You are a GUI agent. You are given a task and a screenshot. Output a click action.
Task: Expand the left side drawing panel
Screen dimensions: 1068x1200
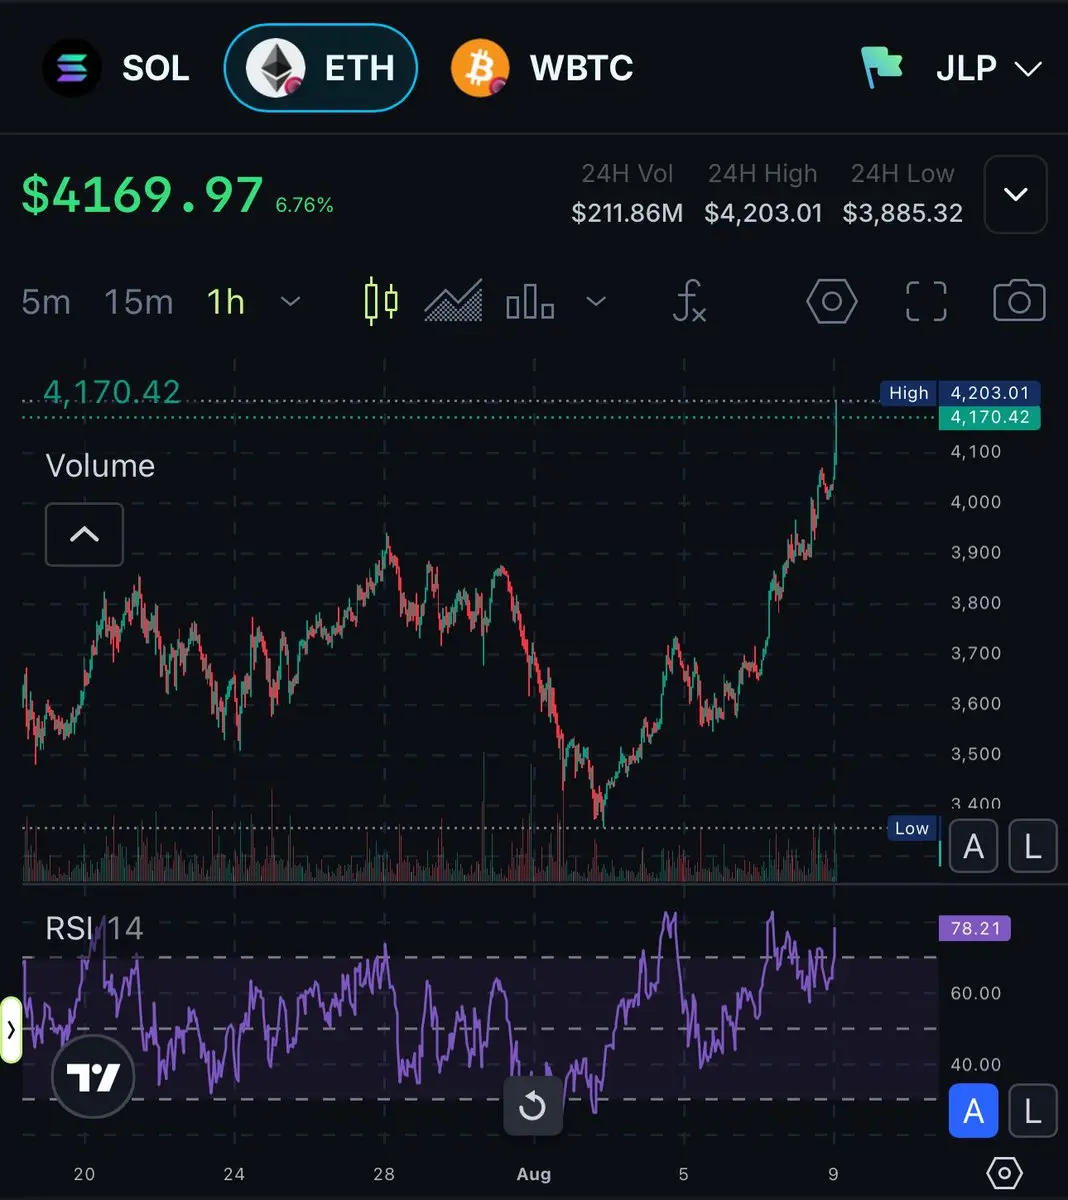(11, 1029)
